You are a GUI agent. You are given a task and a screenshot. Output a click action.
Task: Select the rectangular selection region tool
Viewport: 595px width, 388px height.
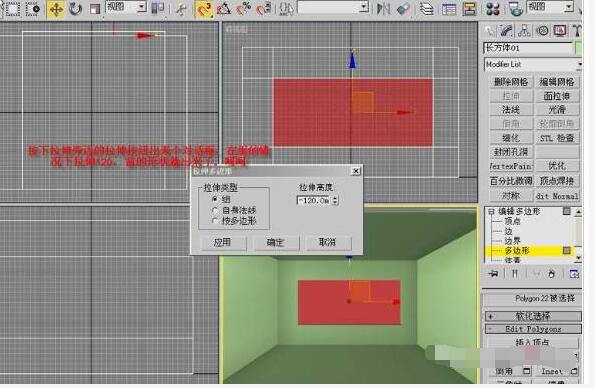(12, 8)
